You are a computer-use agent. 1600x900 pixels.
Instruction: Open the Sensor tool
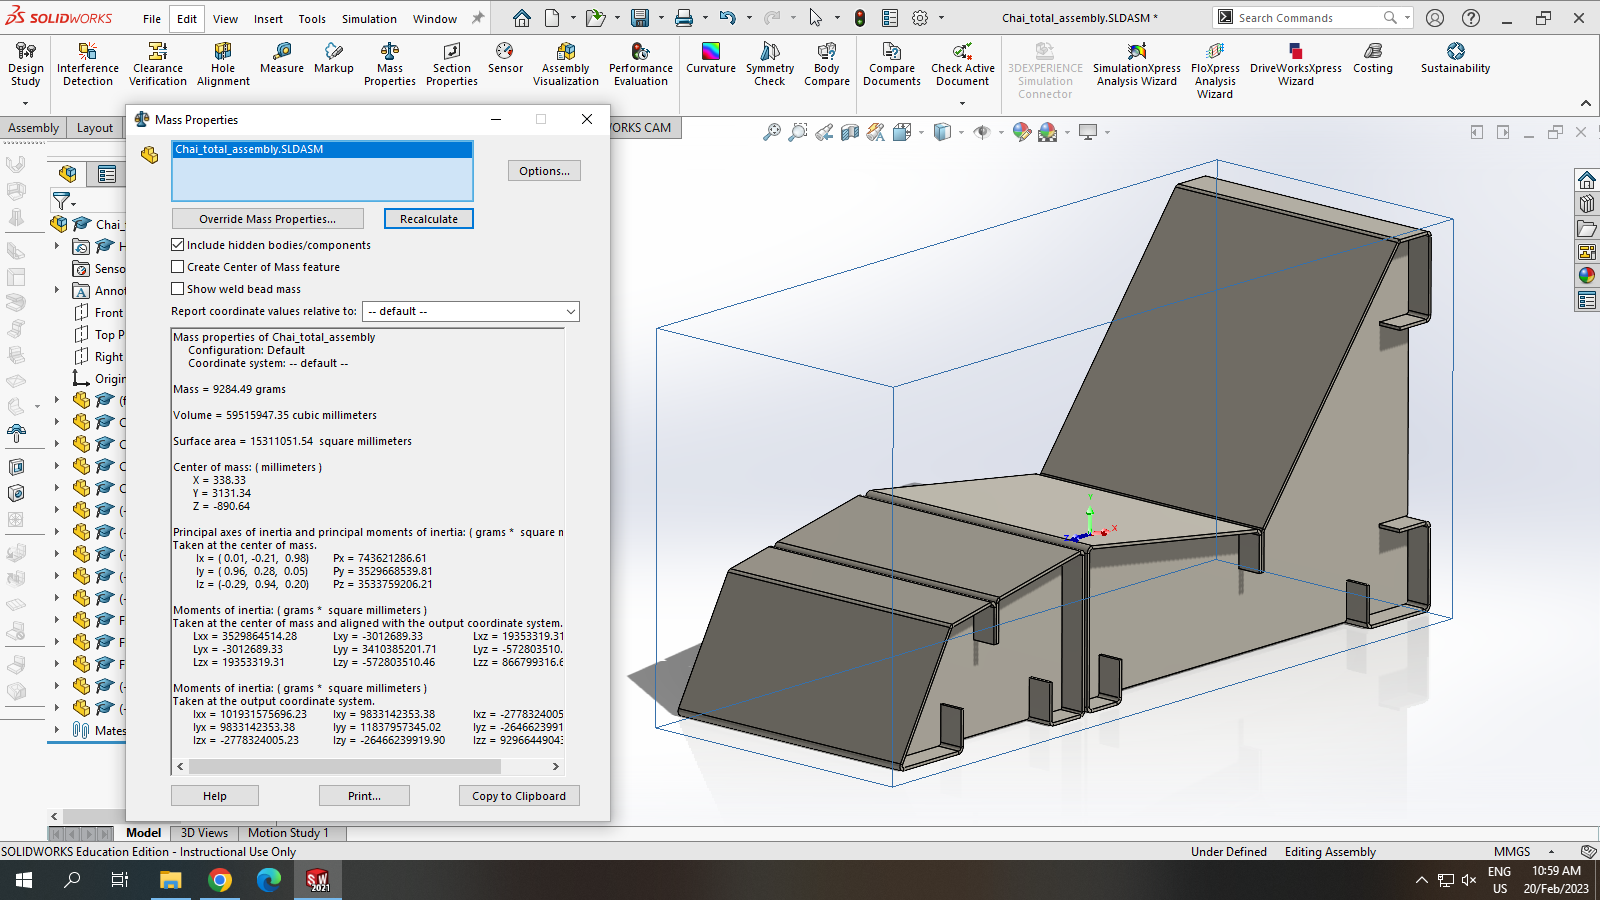pyautogui.click(x=505, y=58)
